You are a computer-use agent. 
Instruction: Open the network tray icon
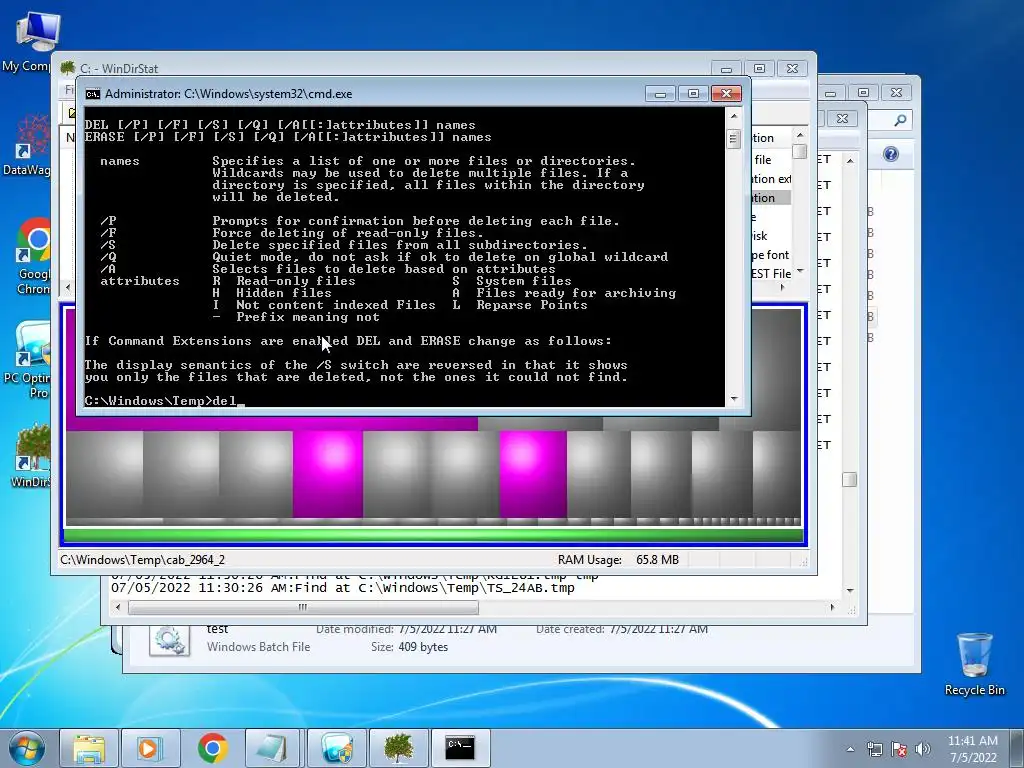(x=874, y=749)
